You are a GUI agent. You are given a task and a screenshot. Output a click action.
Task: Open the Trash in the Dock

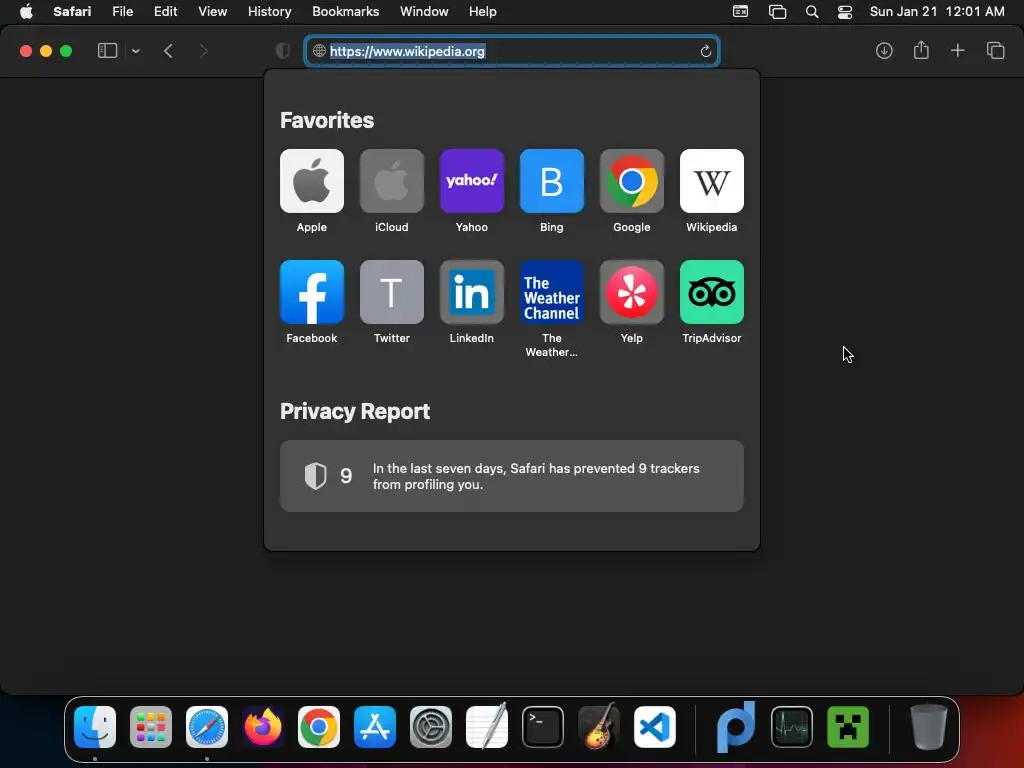pyautogui.click(x=928, y=727)
